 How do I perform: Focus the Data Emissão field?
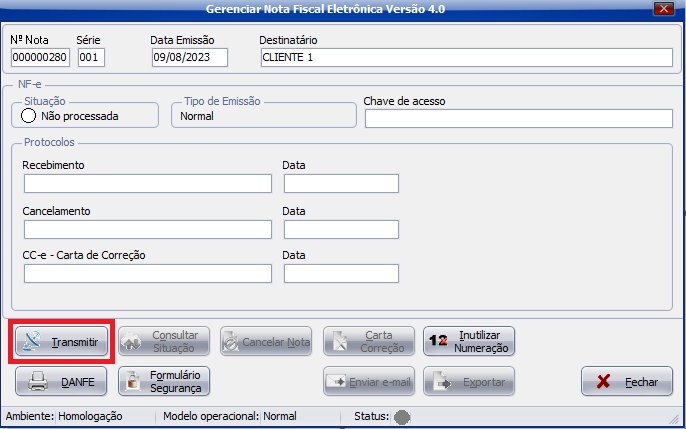pyautogui.click(x=189, y=57)
